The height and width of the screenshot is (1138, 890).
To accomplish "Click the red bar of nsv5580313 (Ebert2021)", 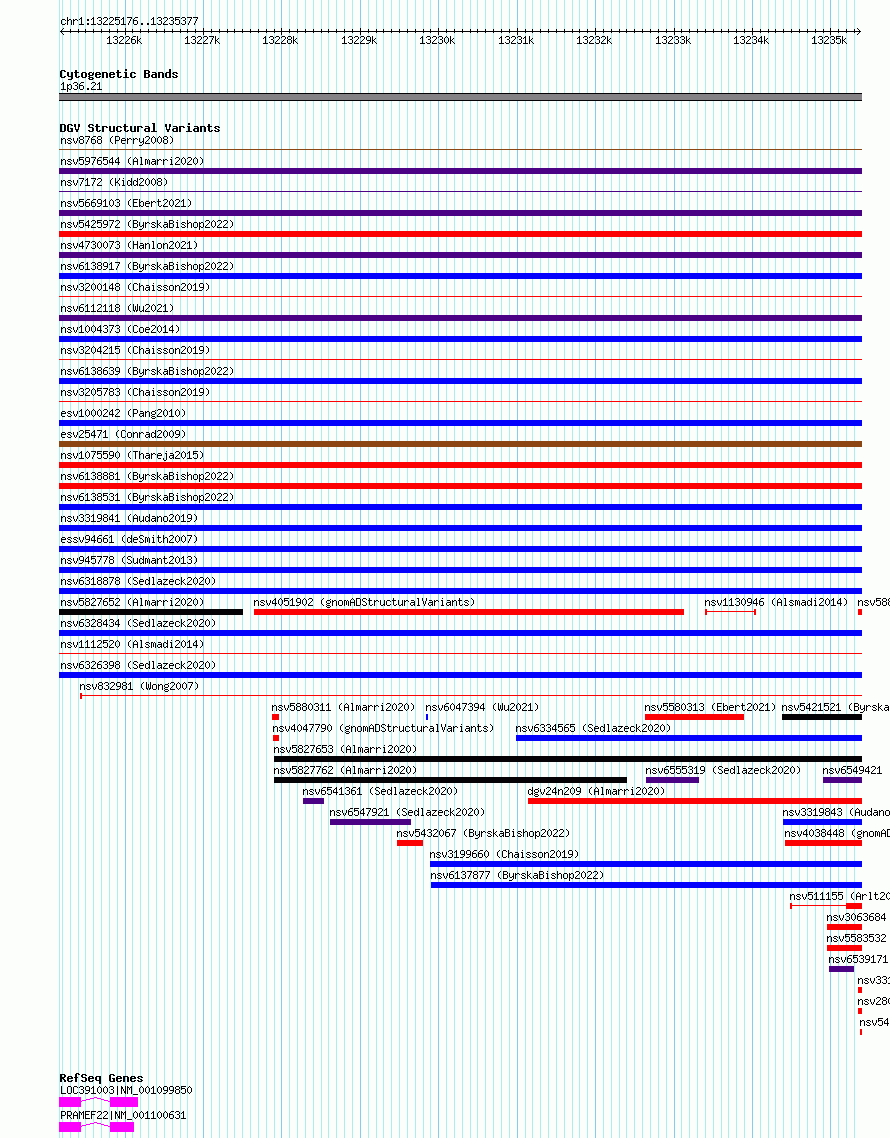I will pos(695,717).
